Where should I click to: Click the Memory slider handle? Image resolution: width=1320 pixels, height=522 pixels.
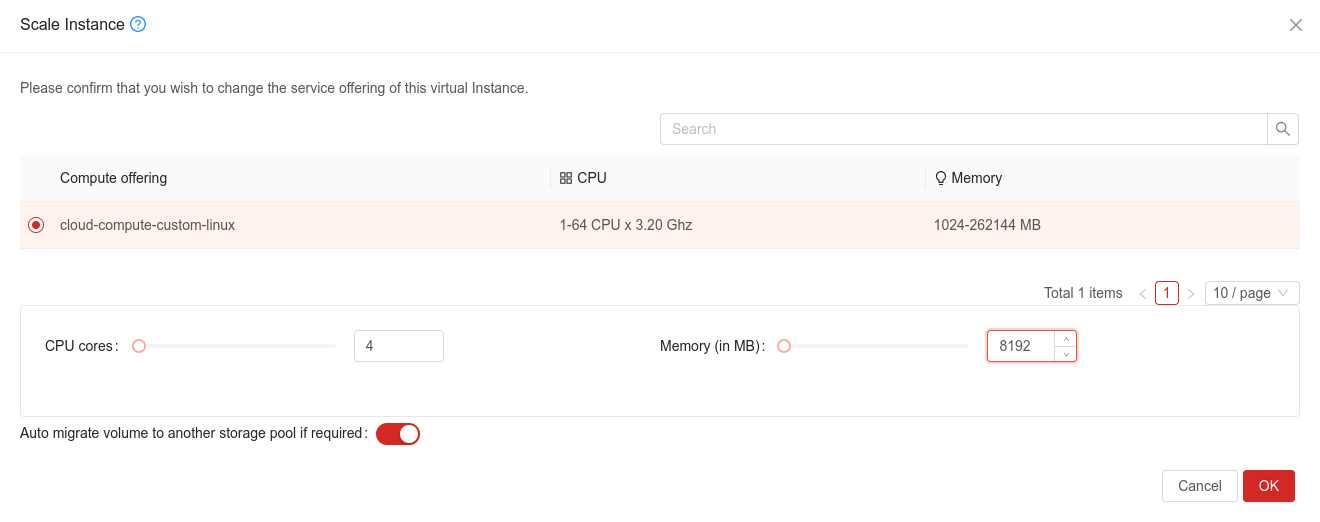pyautogui.click(x=784, y=346)
